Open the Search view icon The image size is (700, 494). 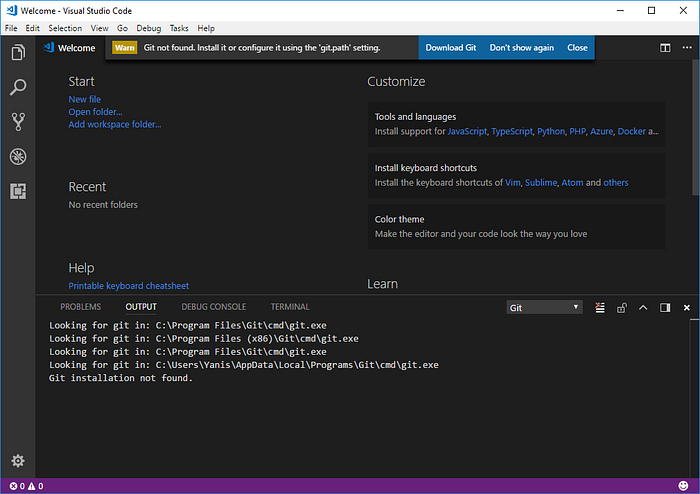coord(18,87)
